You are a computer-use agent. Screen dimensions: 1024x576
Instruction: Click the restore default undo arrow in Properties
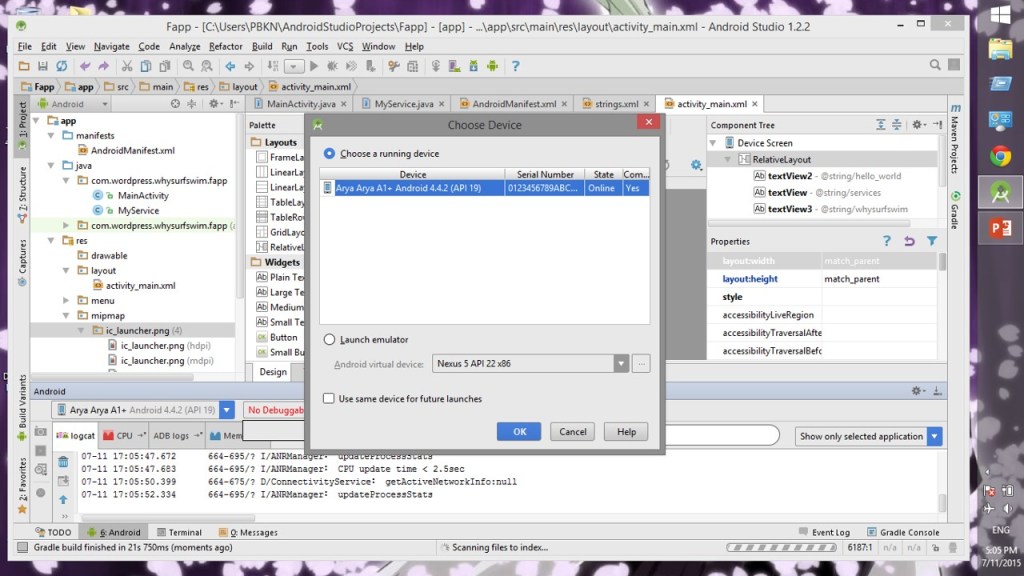click(909, 241)
